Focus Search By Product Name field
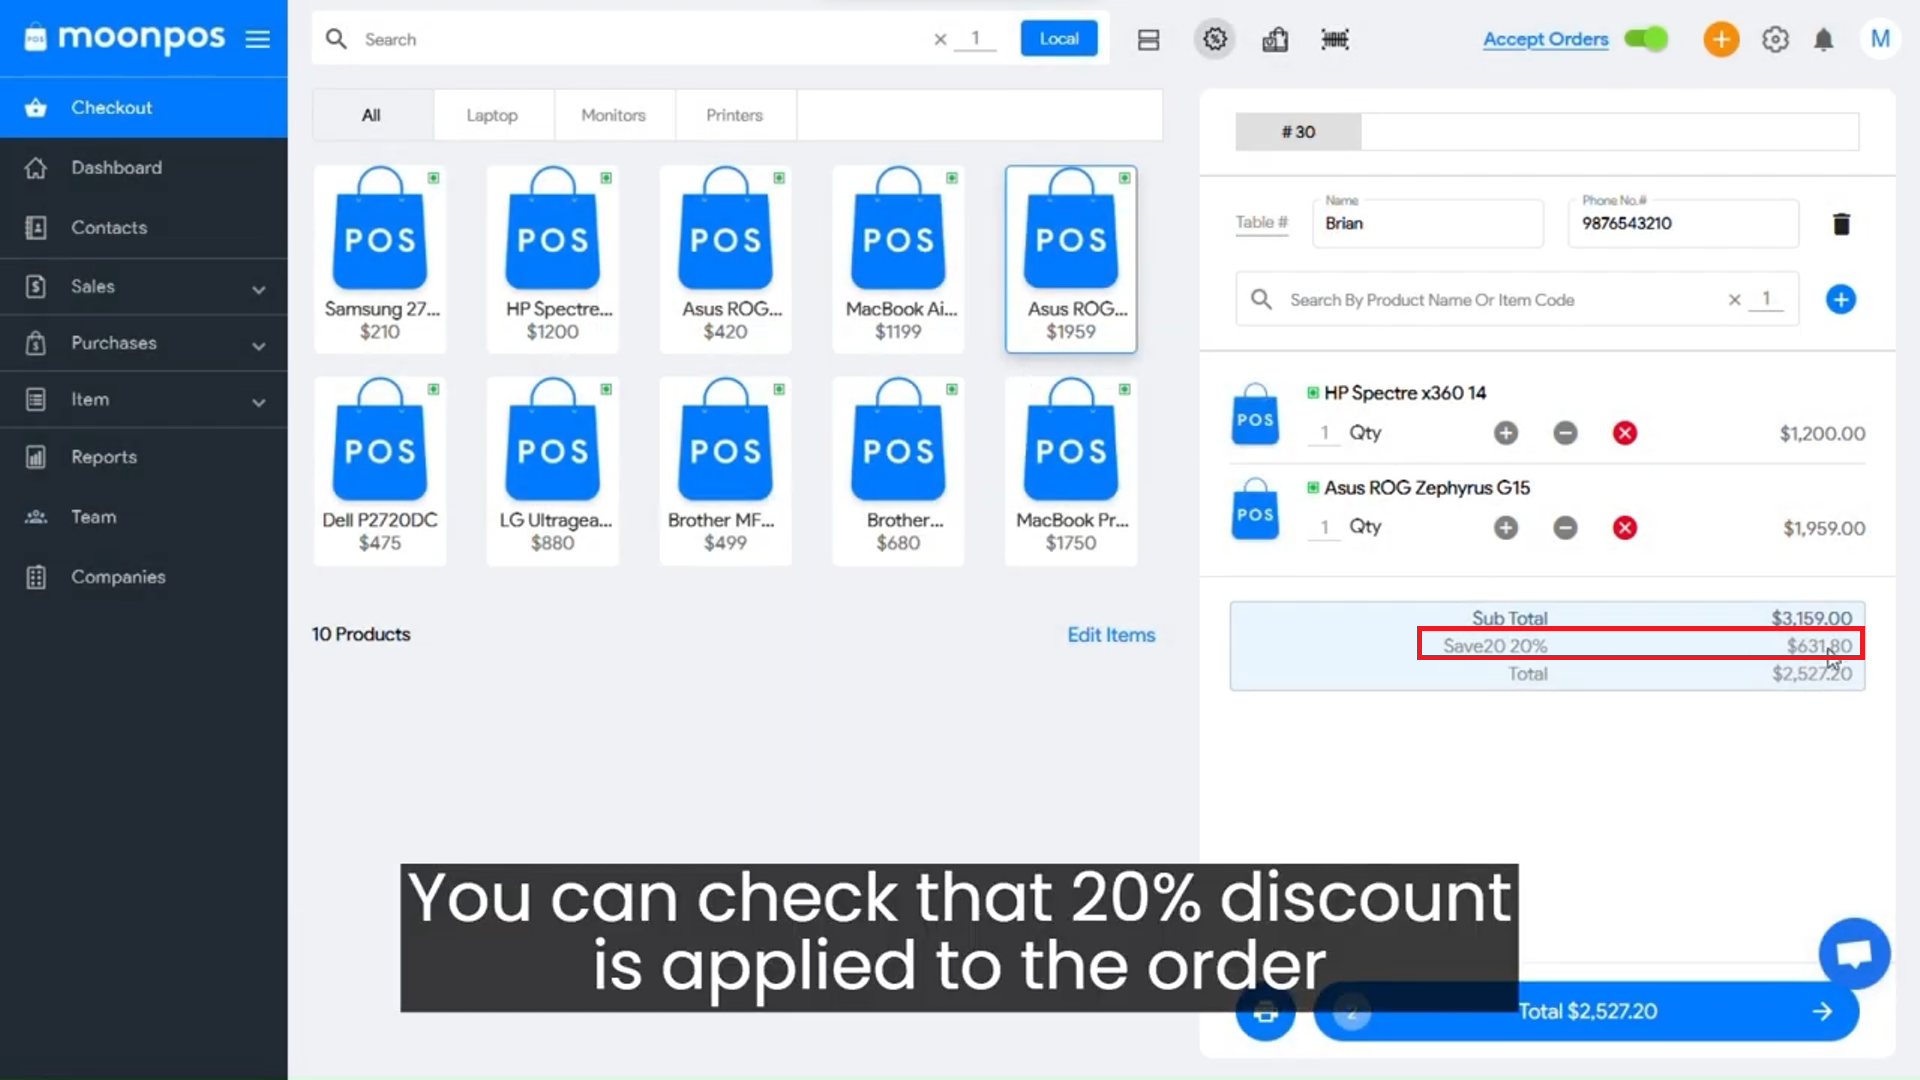1920x1080 pixels. pos(1500,299)
